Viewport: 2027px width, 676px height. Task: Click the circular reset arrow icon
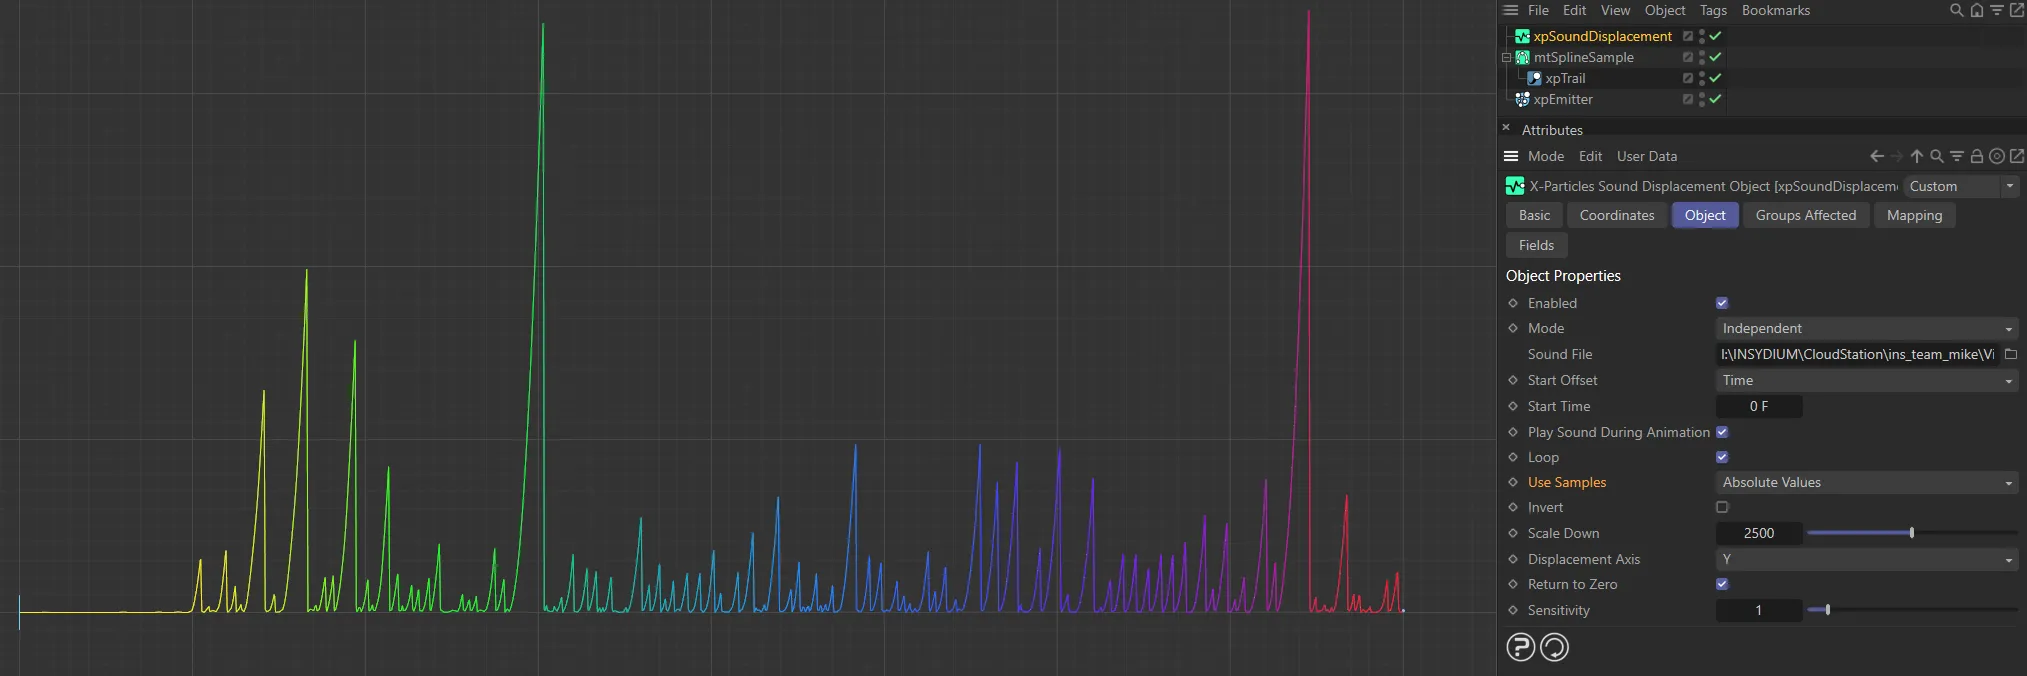[x=1555, y=648]
